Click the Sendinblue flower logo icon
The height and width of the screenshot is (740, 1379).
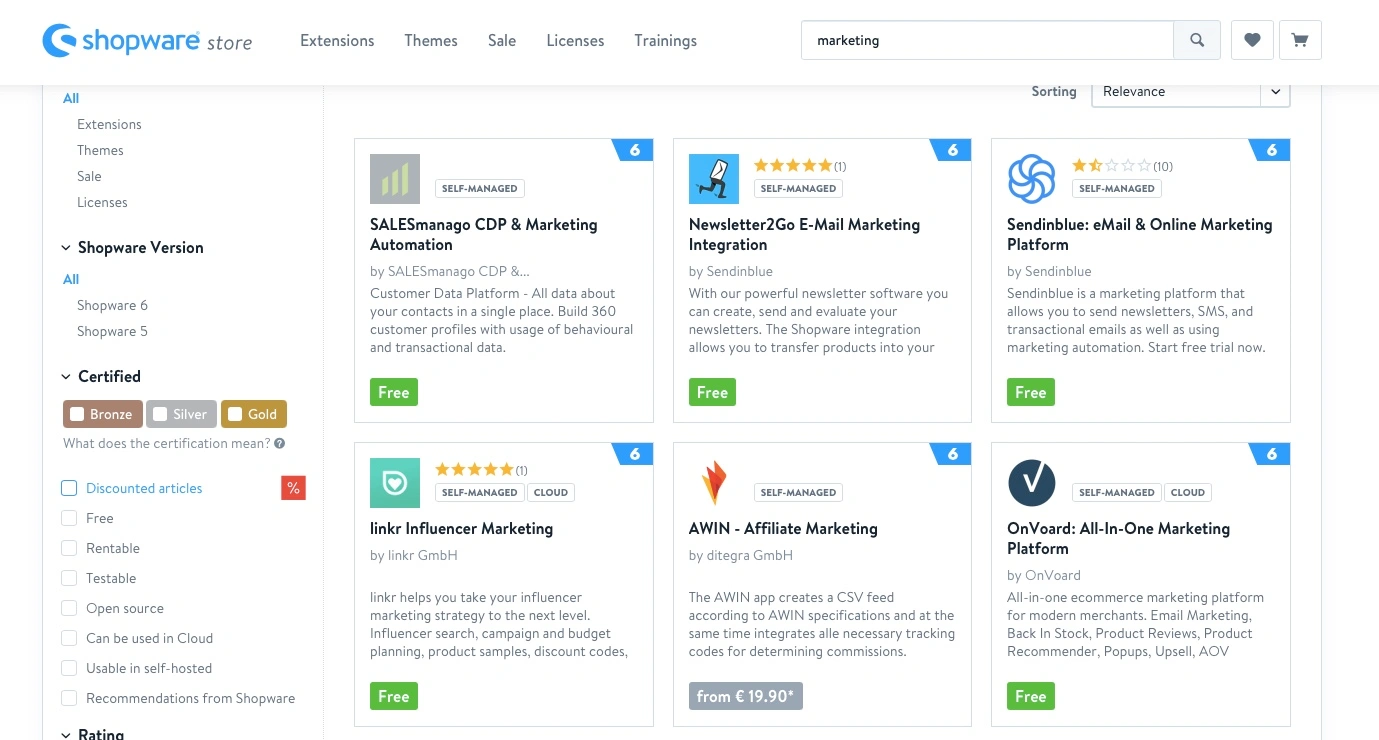coord(1031,179)
